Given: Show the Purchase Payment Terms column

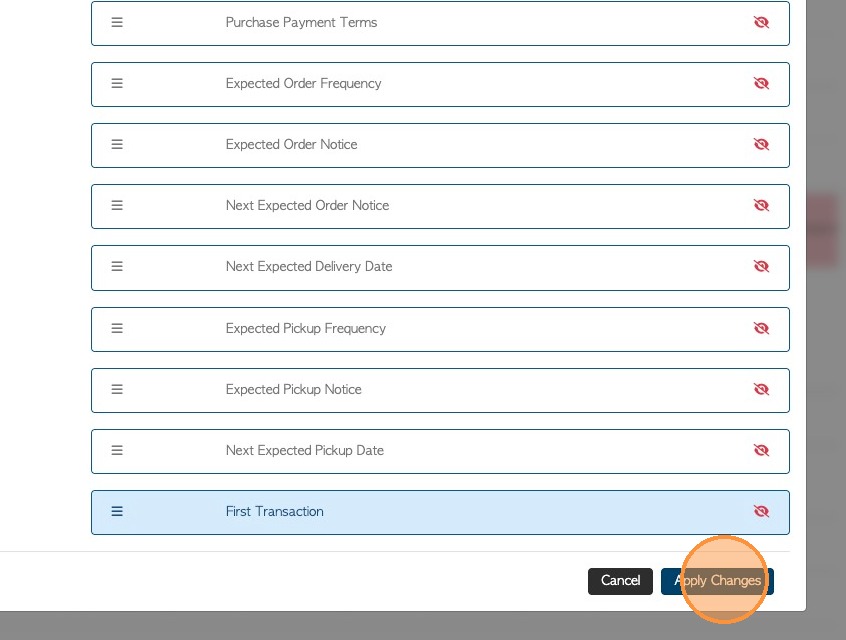Looking at the screenshot, I should point(761,22).
